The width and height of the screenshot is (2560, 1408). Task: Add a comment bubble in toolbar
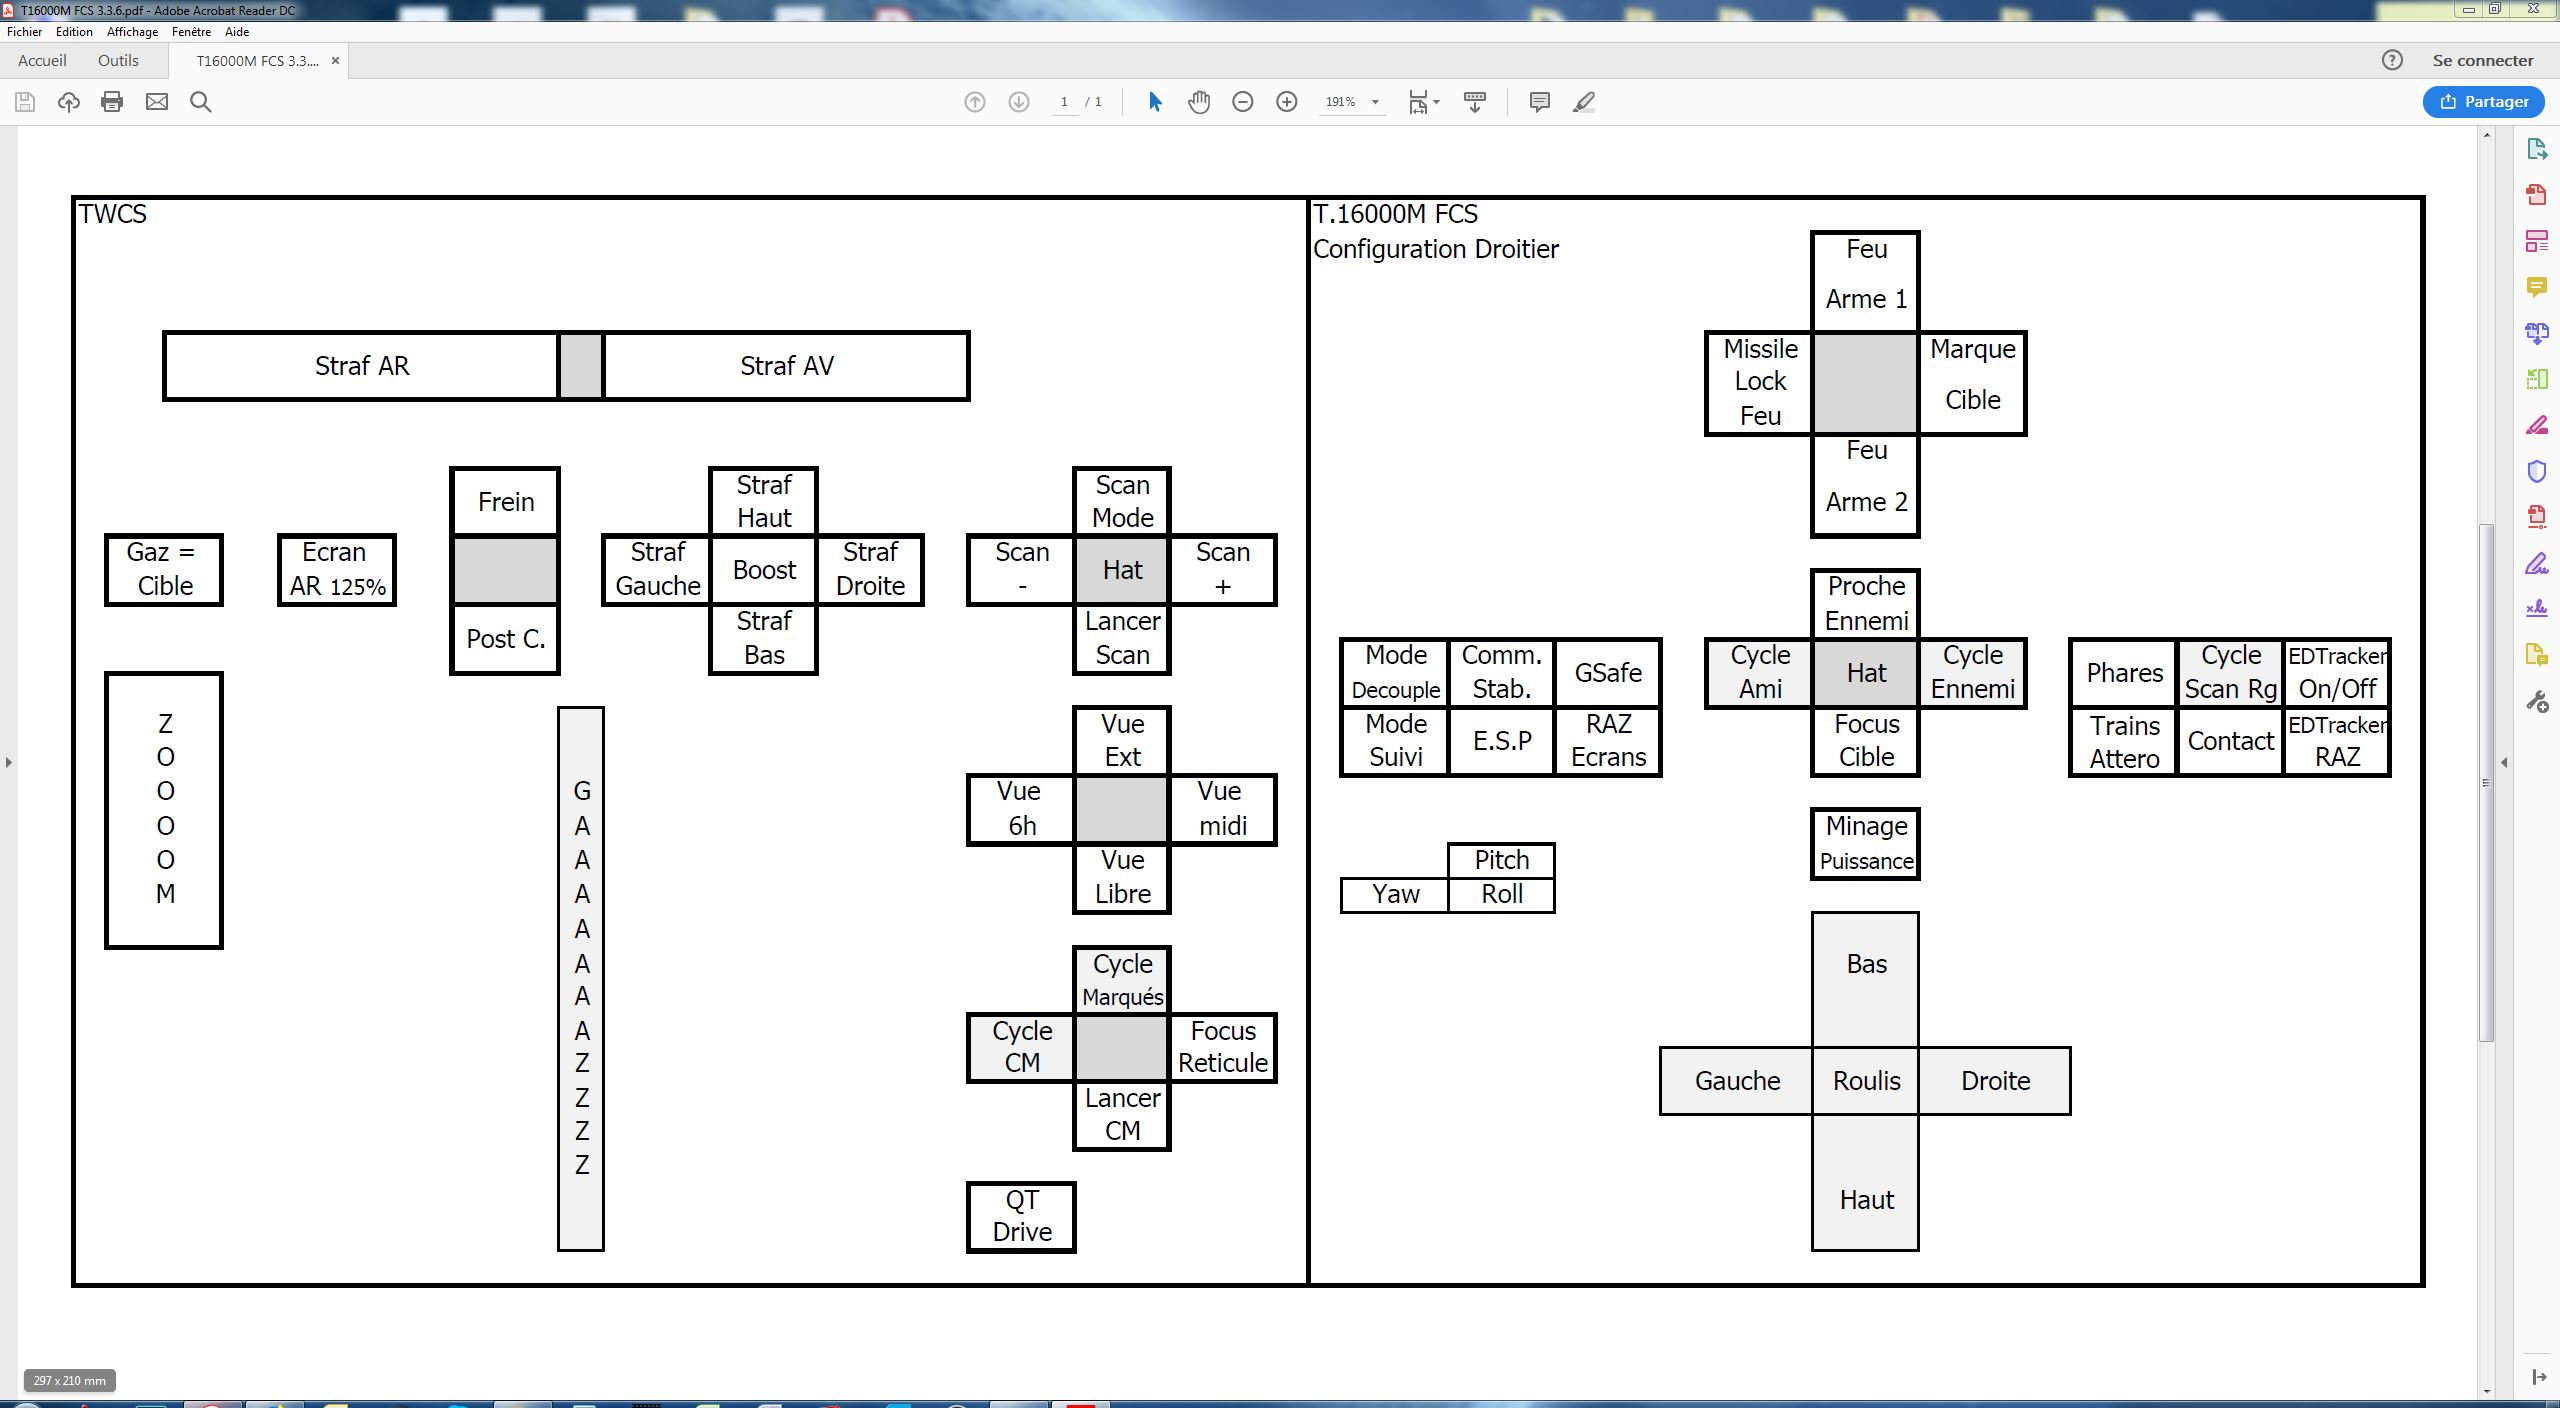[1540, 101]
